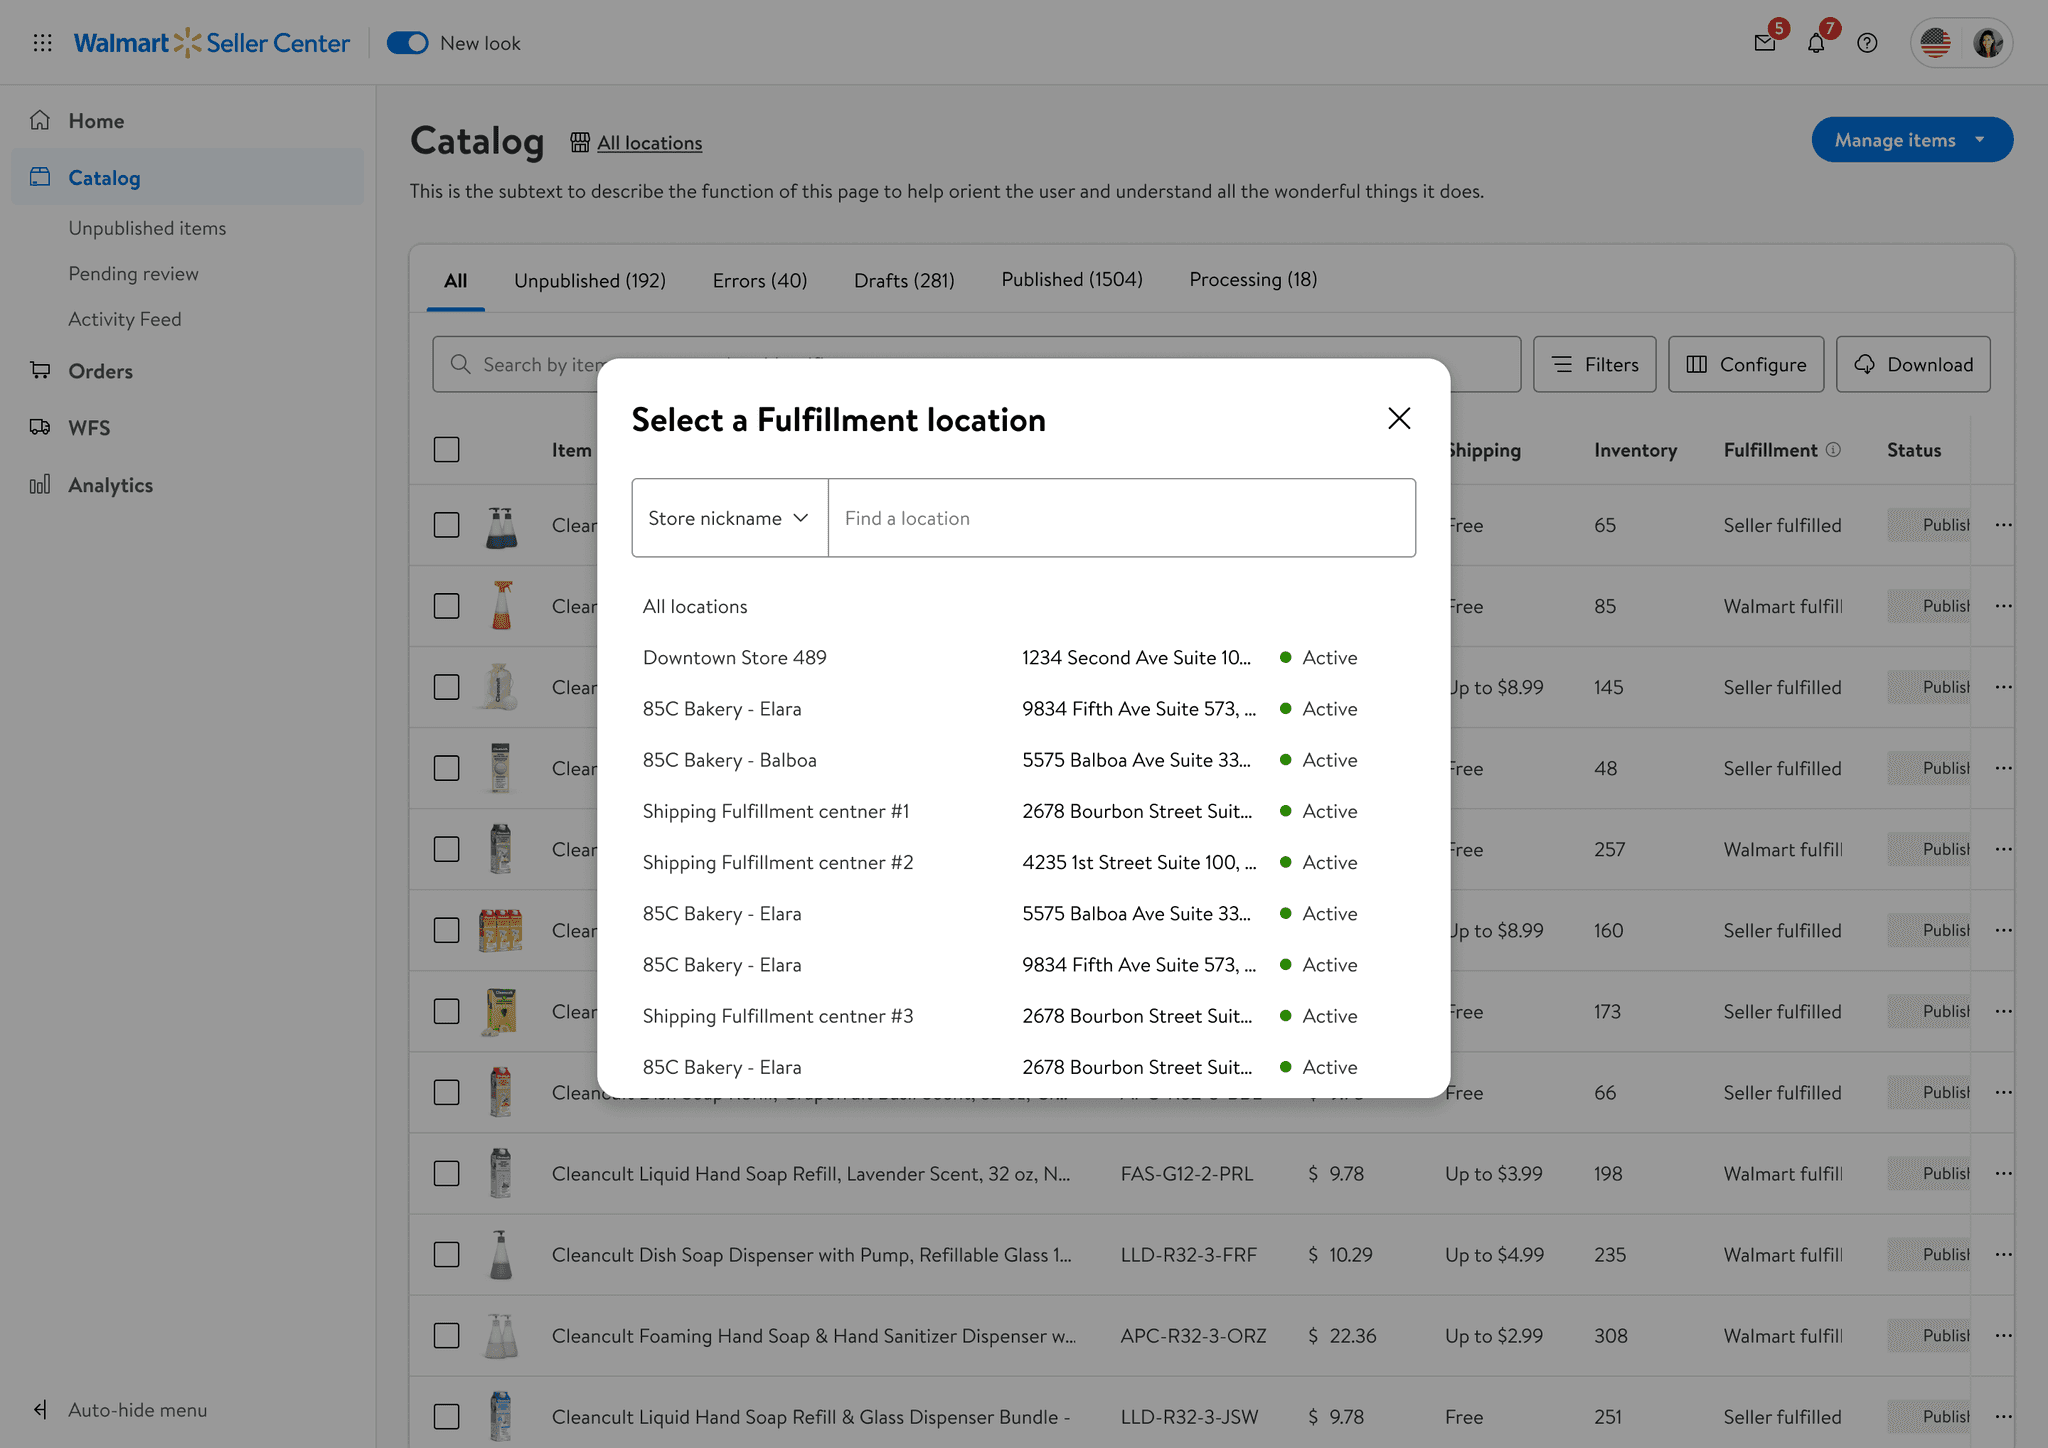2048x1448 pixels.
Task: Open the apps grid menu icon
Action: (x=42, y=43)
